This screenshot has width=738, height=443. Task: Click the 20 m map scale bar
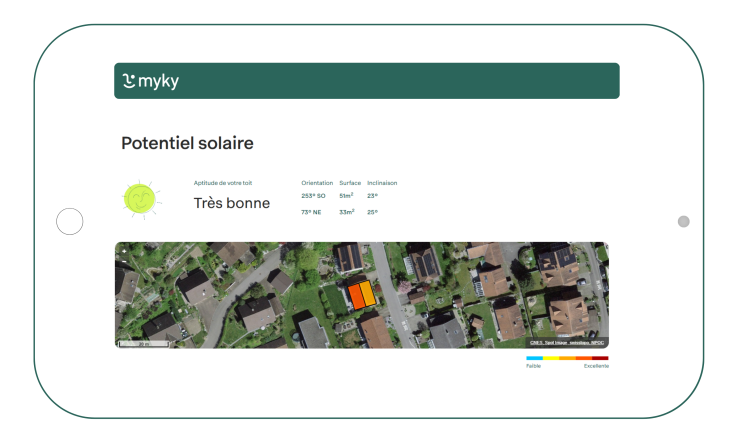click(x=144, y=344)
